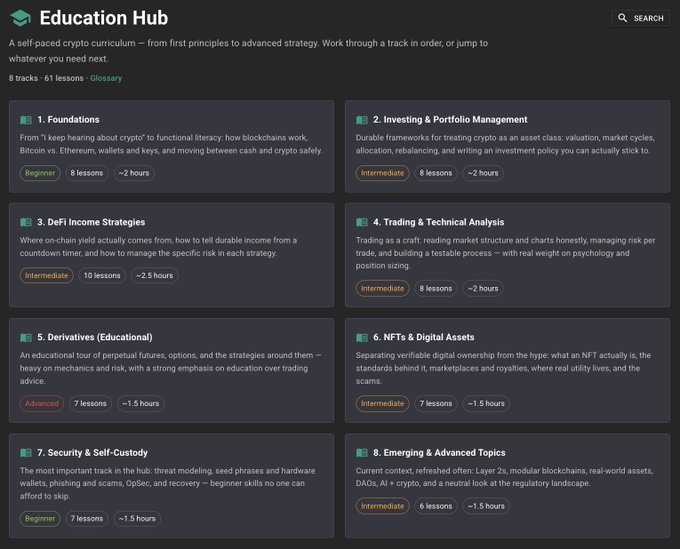Click the '6 lessons' chip on Emerging Topics card
The width and height of the screenshot is (680, 549).
coord(435,506)
